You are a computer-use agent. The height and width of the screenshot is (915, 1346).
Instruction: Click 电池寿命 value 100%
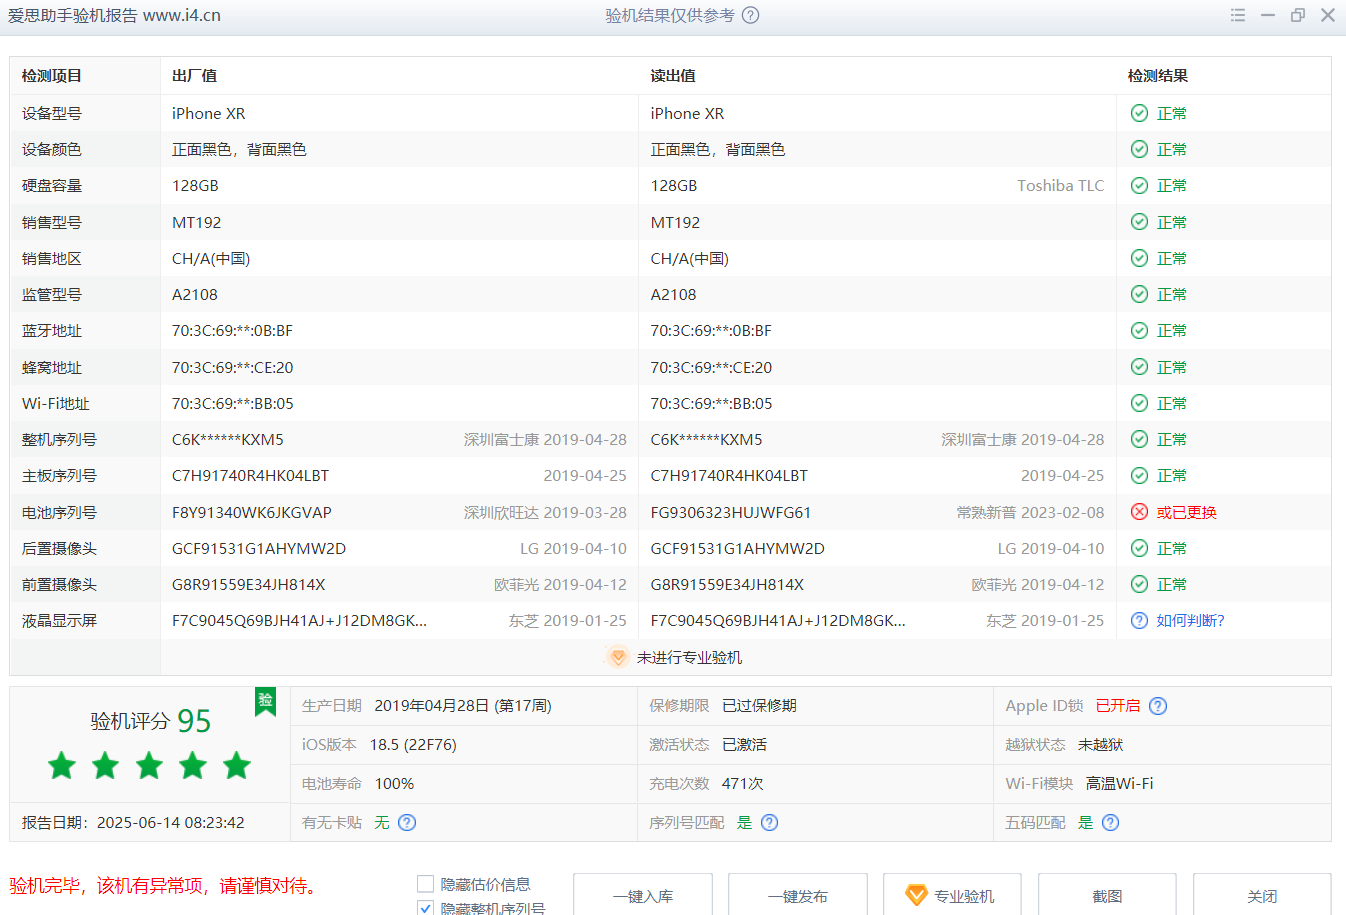tap(394, 784)
